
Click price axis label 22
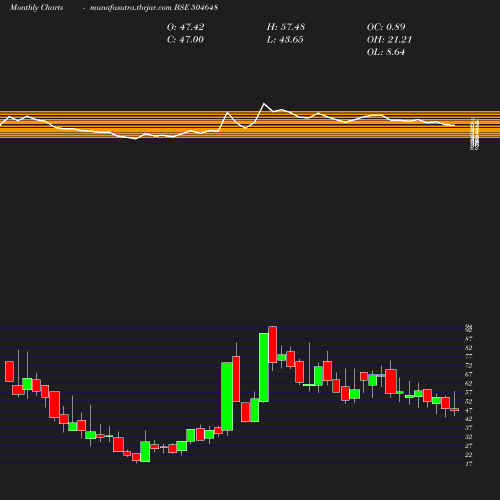[469, 455]
